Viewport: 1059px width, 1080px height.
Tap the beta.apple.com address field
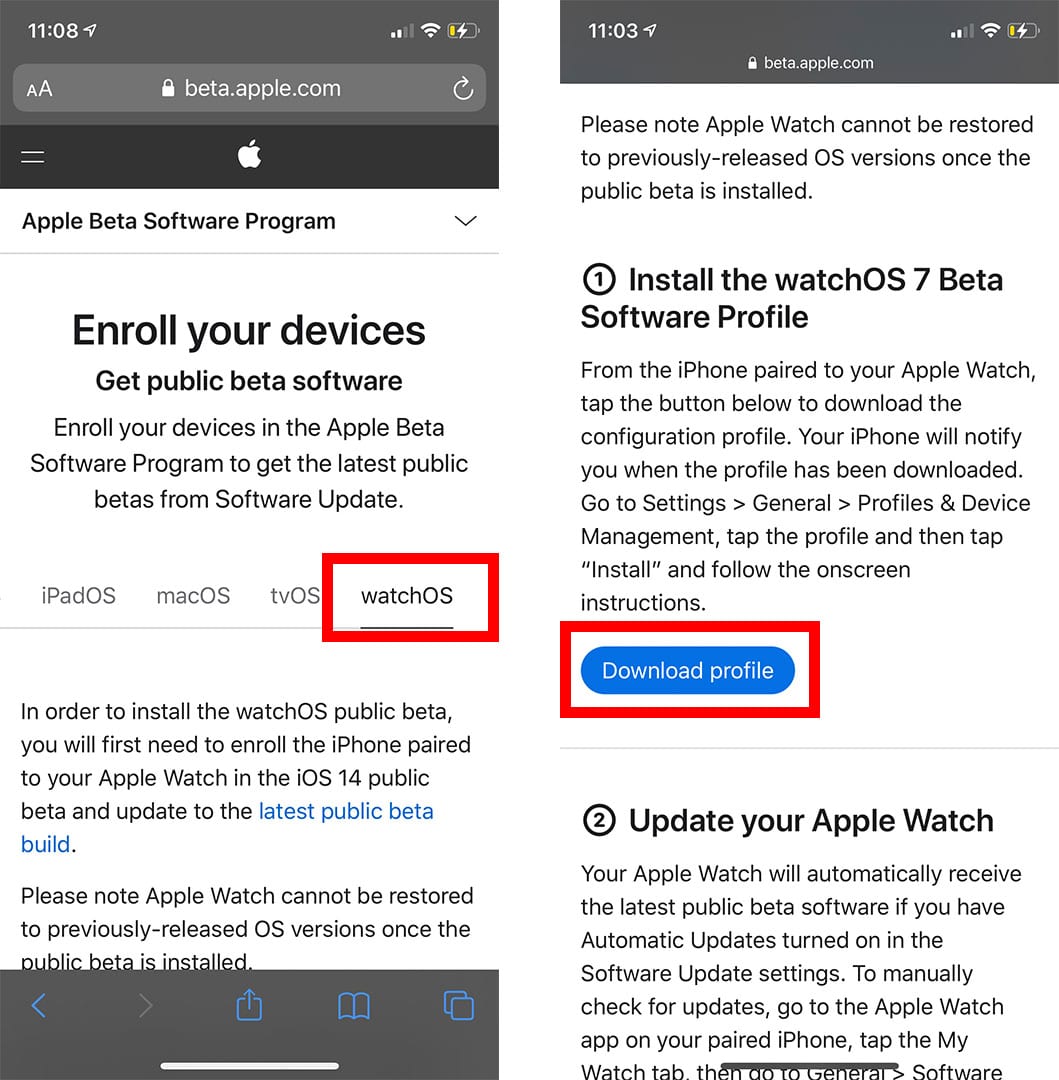pyautogui.click(x=249, y=88)
